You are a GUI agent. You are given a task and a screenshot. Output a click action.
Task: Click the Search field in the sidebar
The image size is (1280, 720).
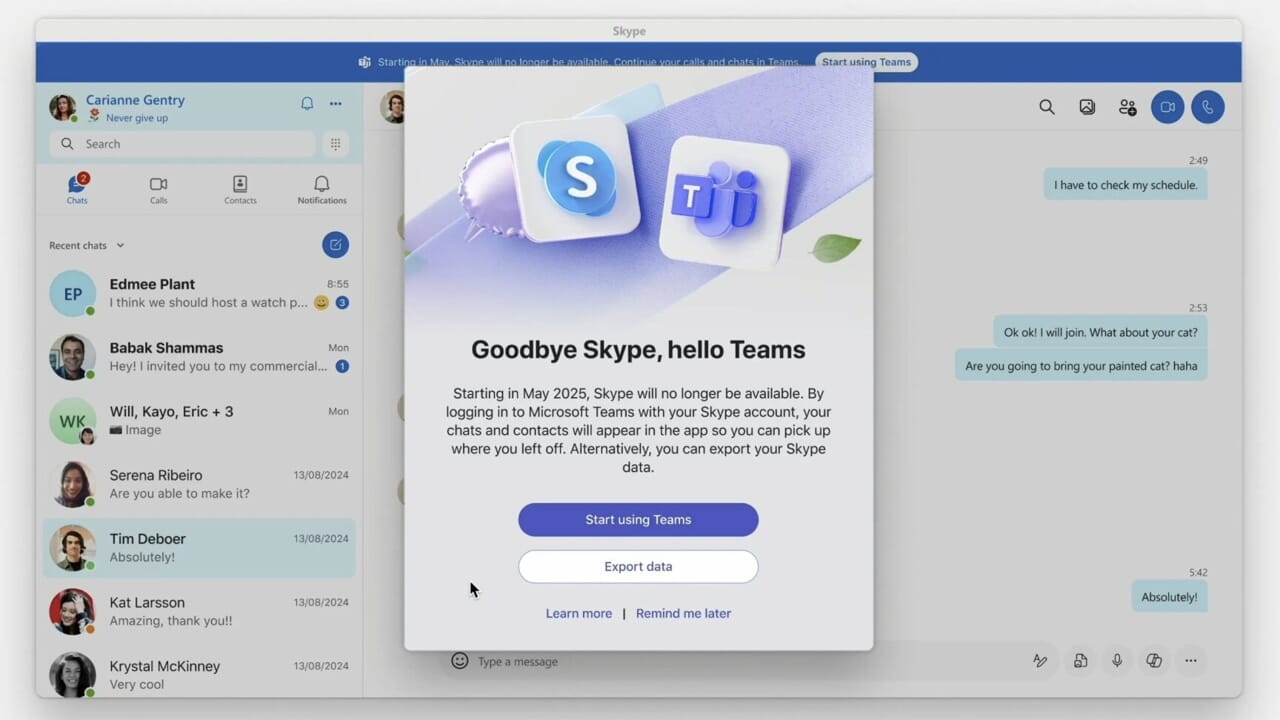coord(183,144)
